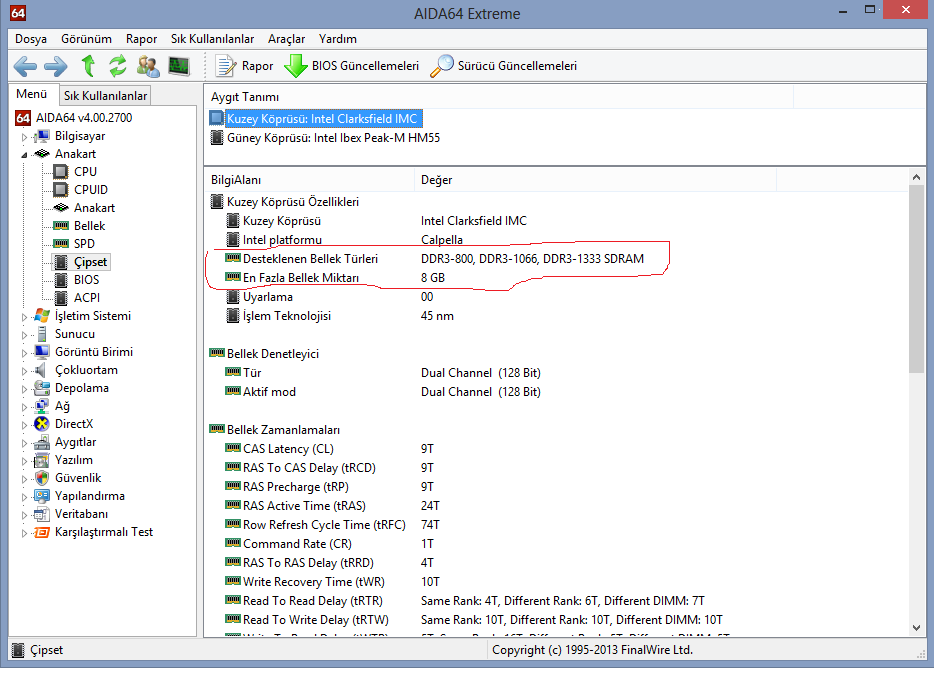Open the Araçlar menu

287,39
